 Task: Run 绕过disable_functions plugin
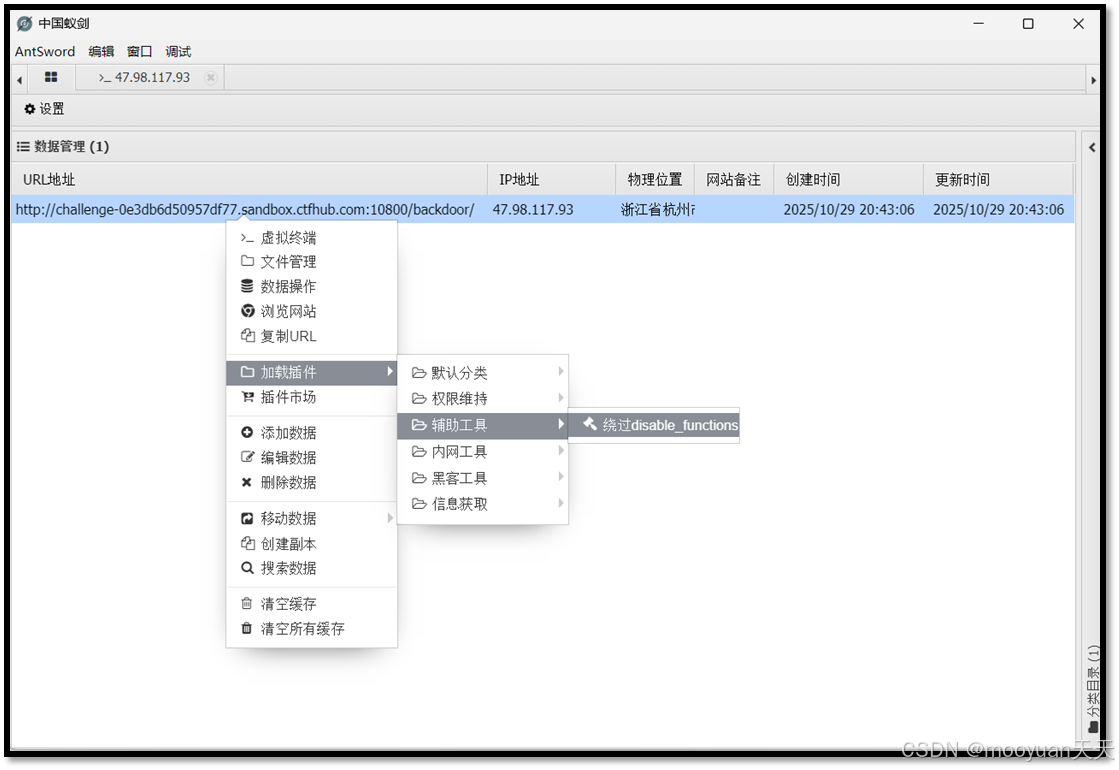(x=654, y=425)
